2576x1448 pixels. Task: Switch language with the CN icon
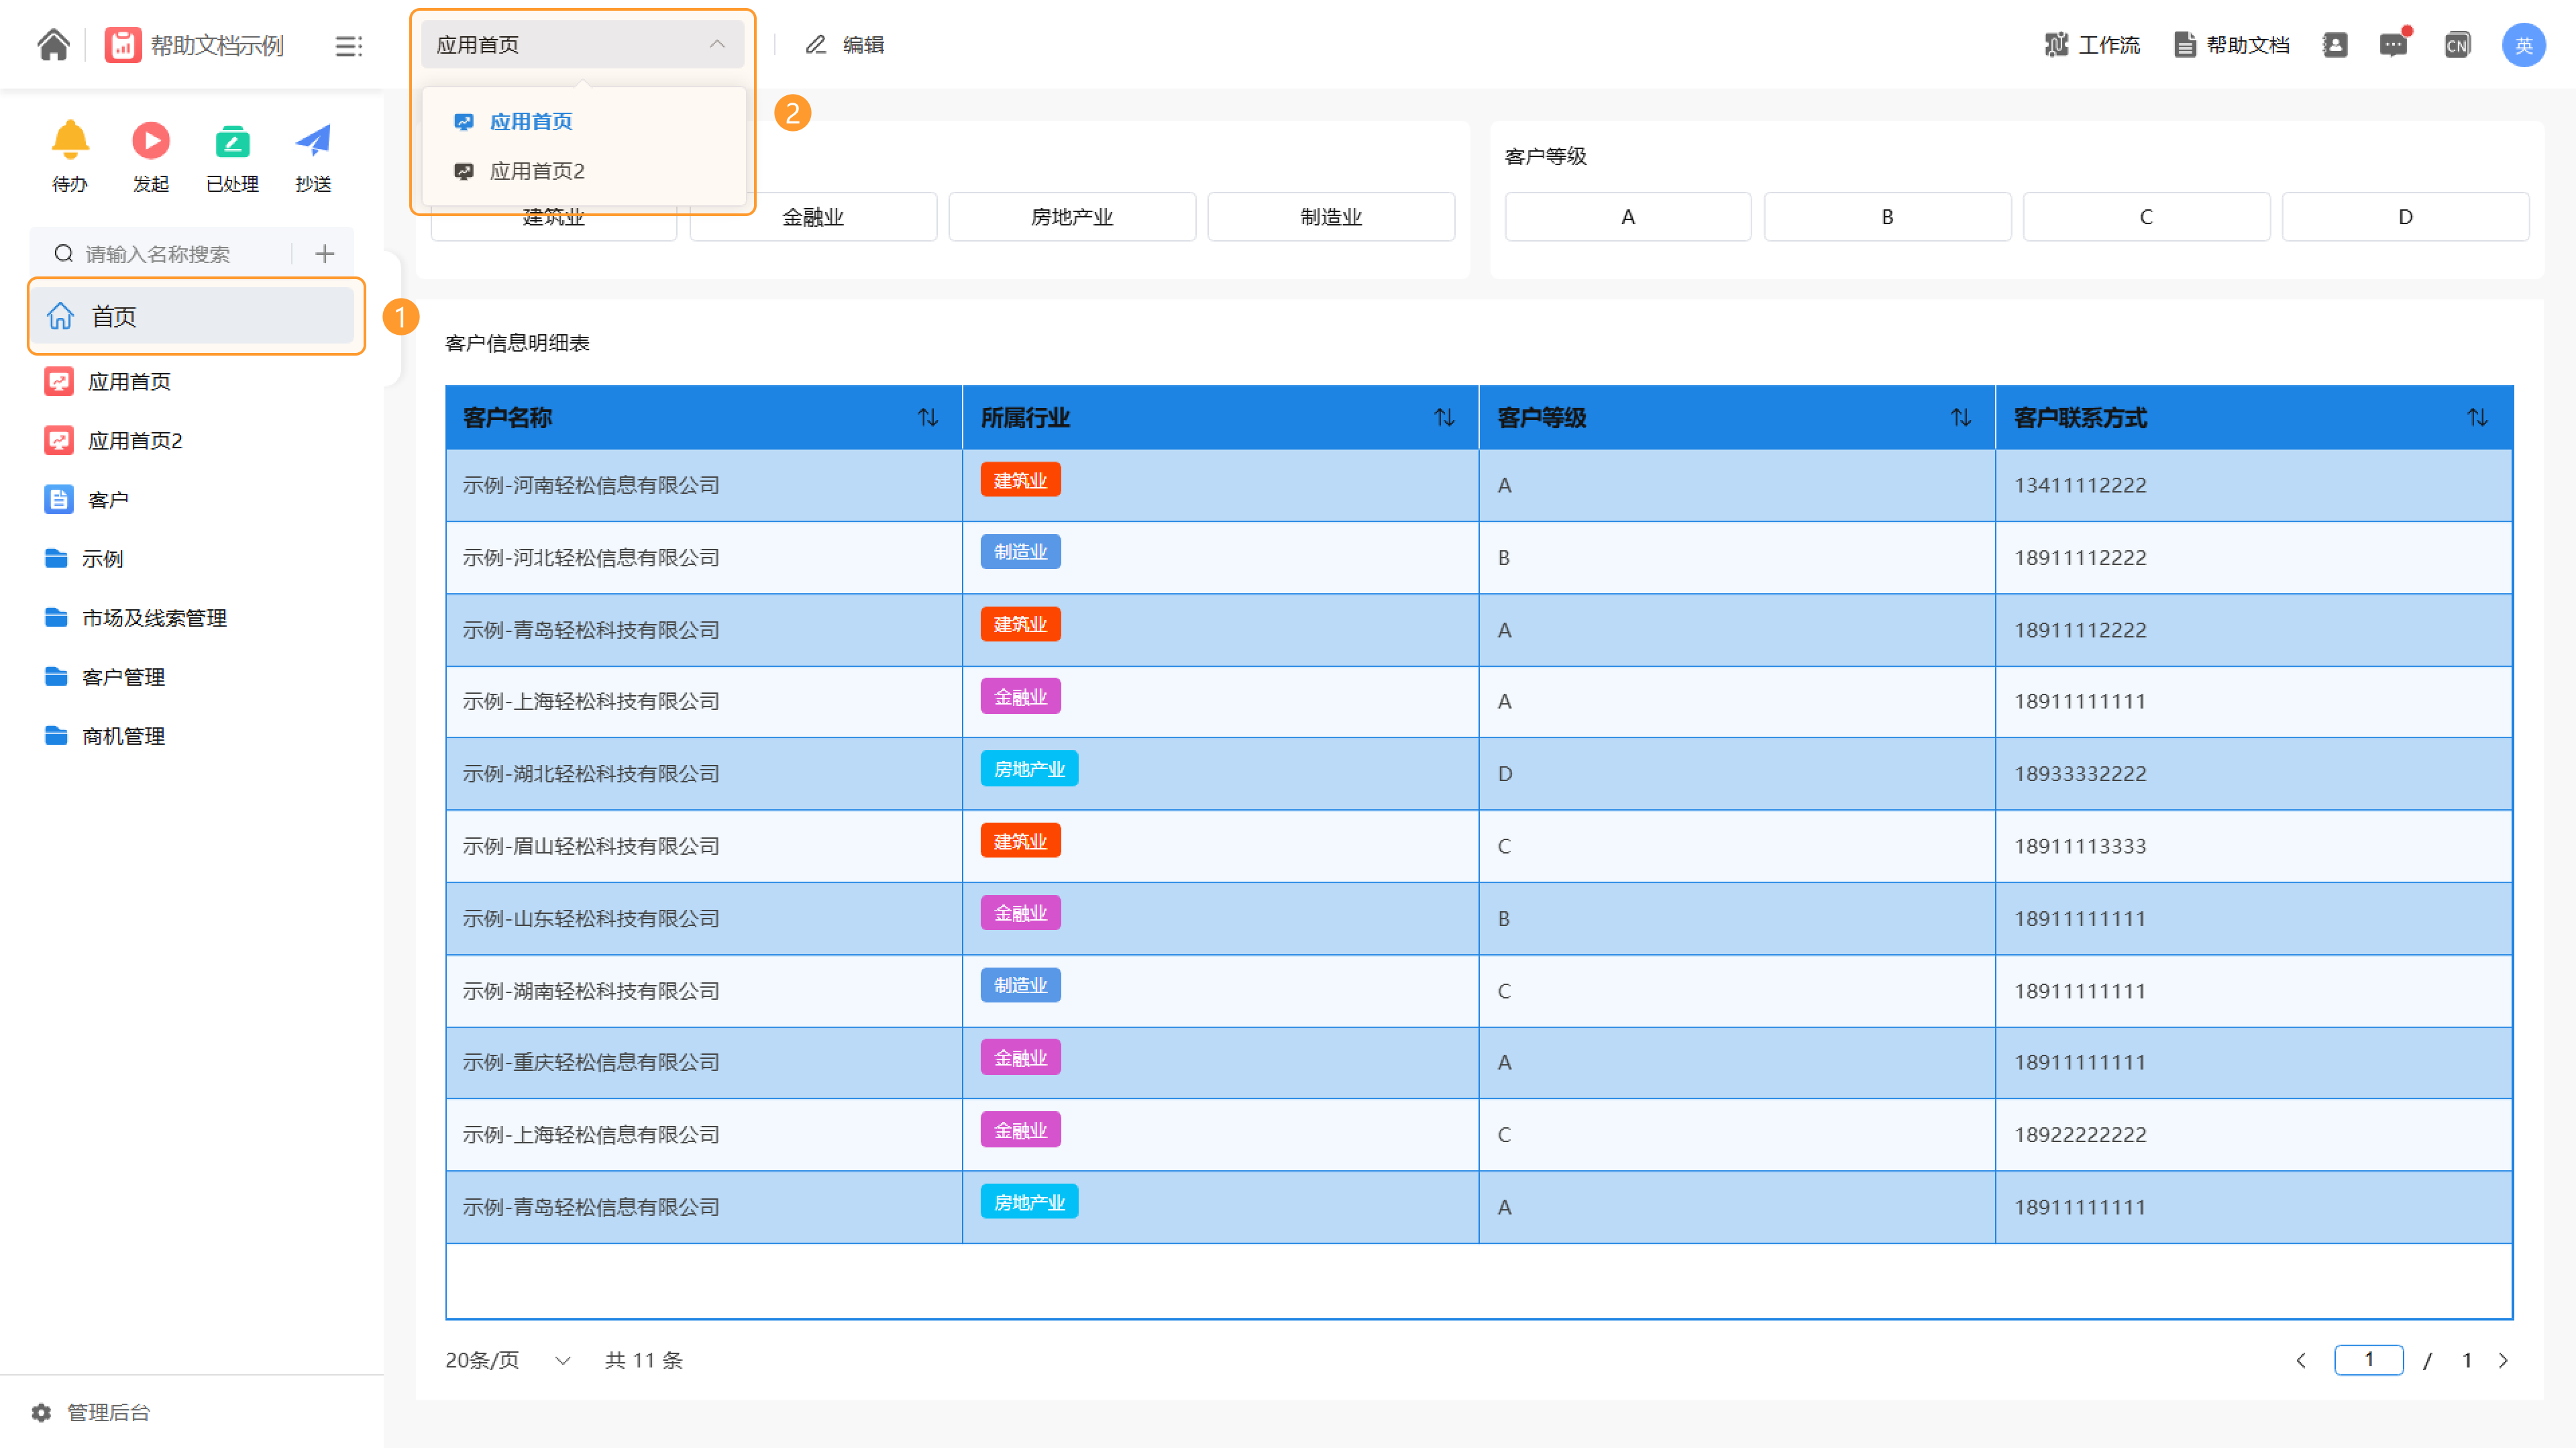(x=2457, y=45)
